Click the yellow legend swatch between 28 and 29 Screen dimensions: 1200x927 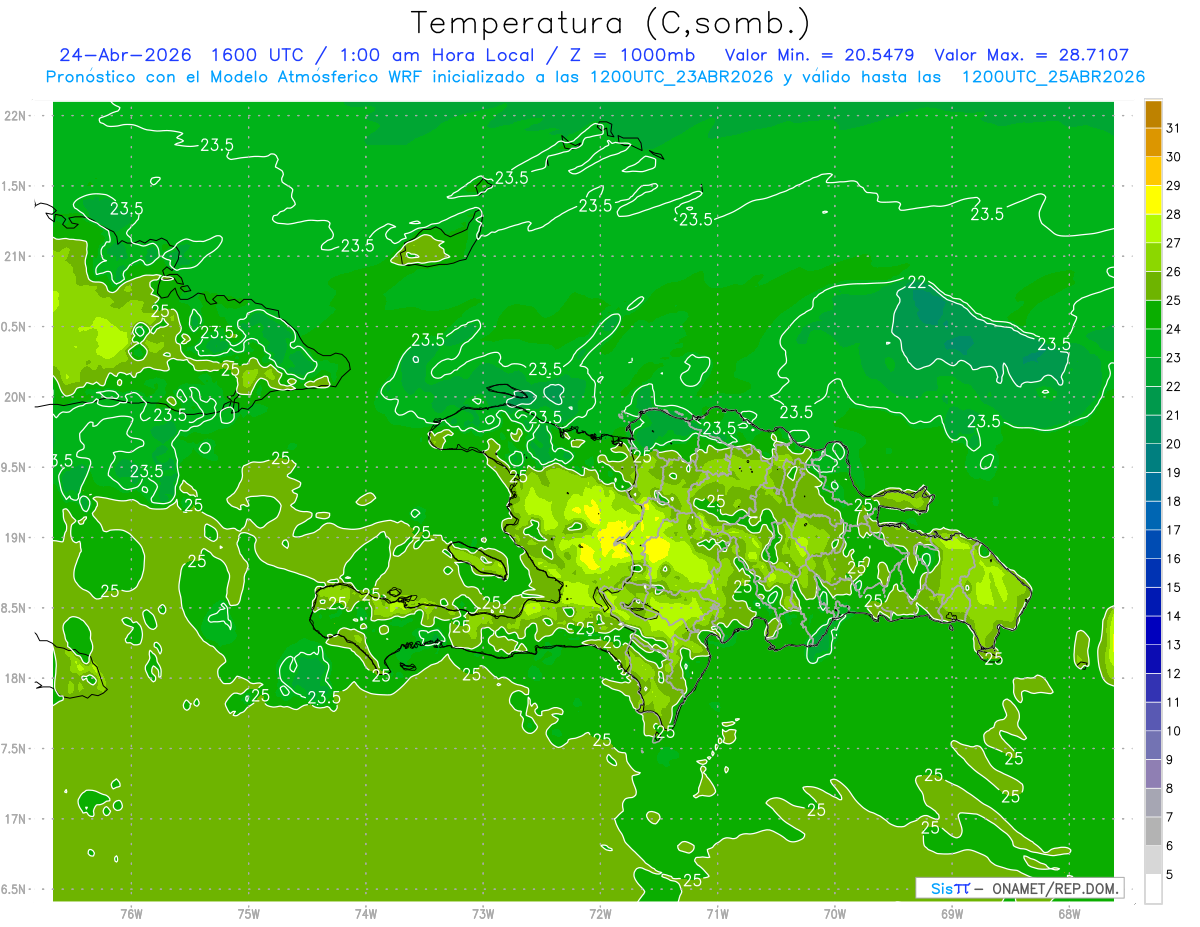pyautogui.click(x=1153, y=200)
